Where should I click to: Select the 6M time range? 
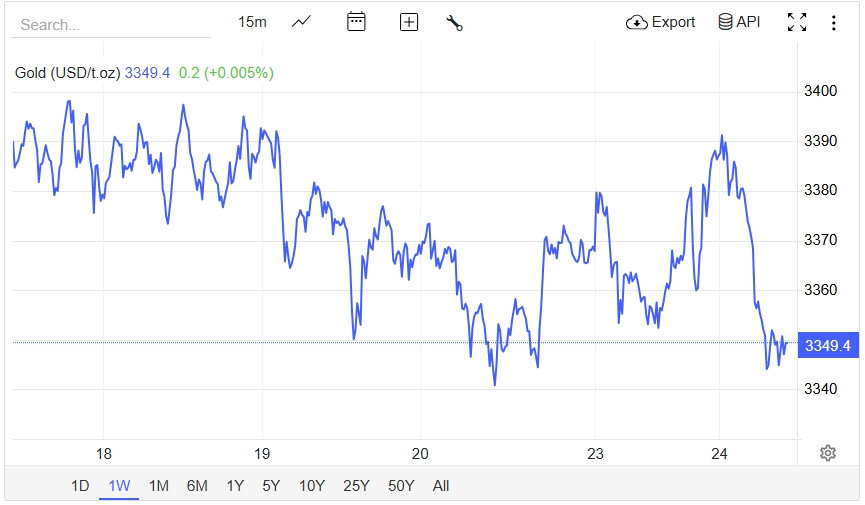pyautogui.click(x=197, y=486)
